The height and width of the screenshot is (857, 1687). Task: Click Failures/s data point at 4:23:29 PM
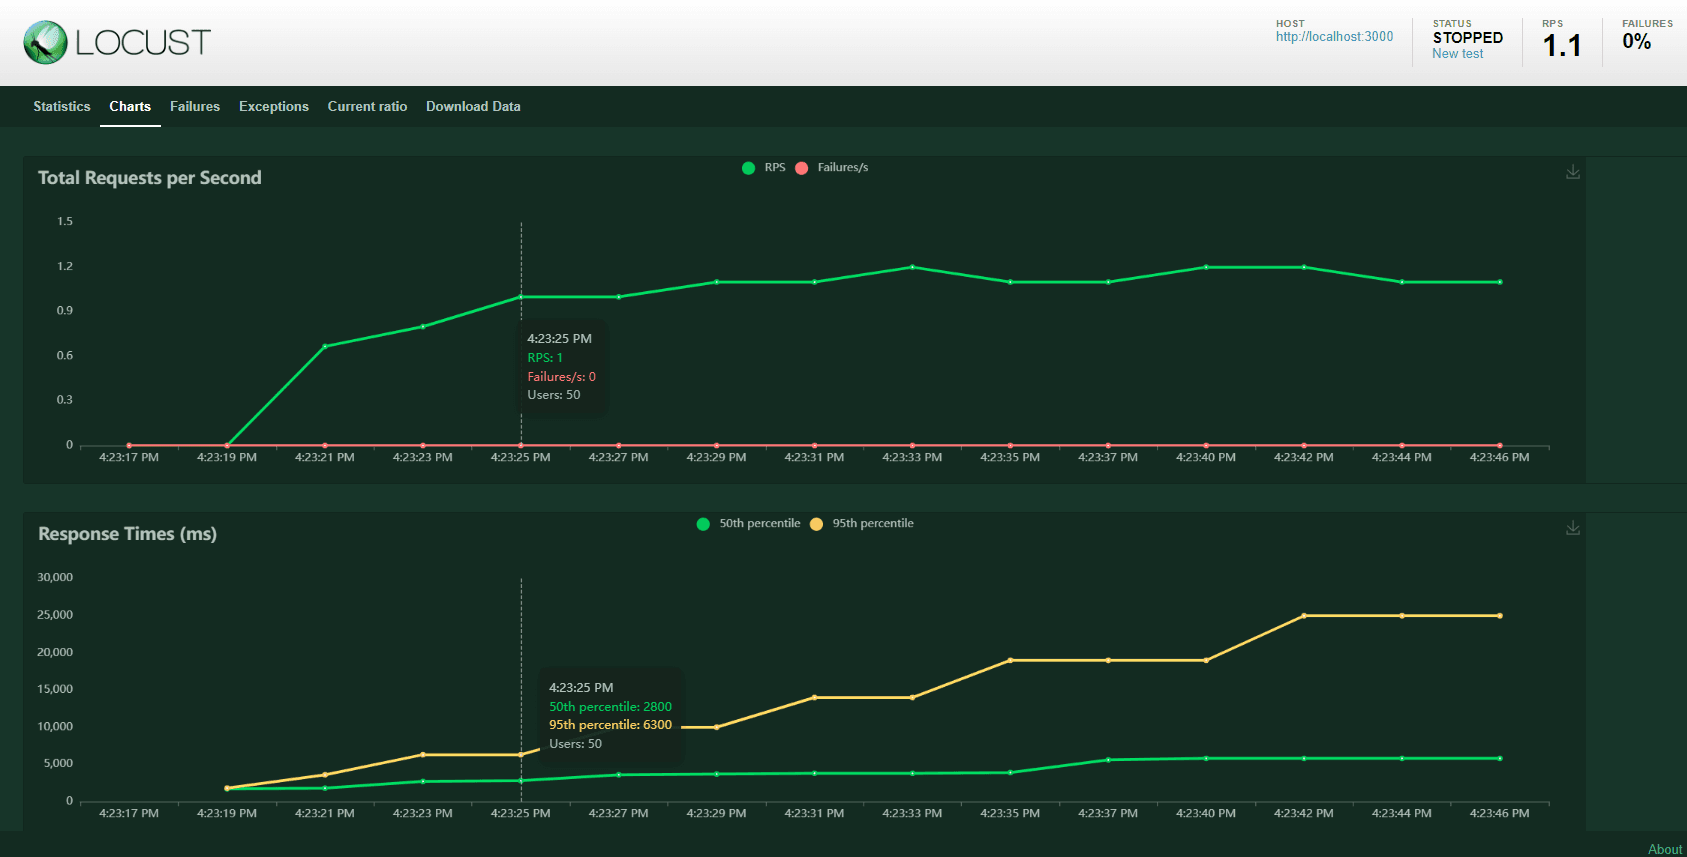pos(716,445)
